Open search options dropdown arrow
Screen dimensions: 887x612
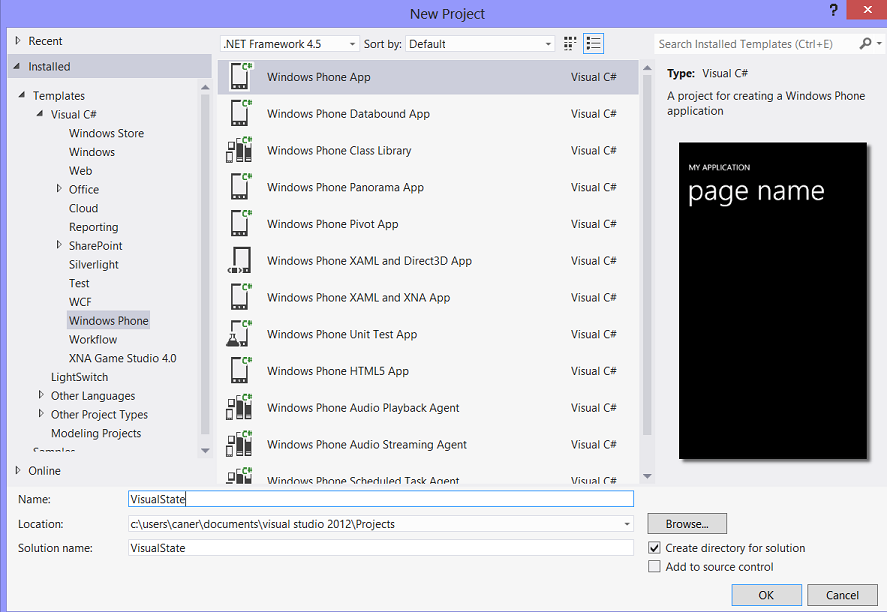click(879, 43)
